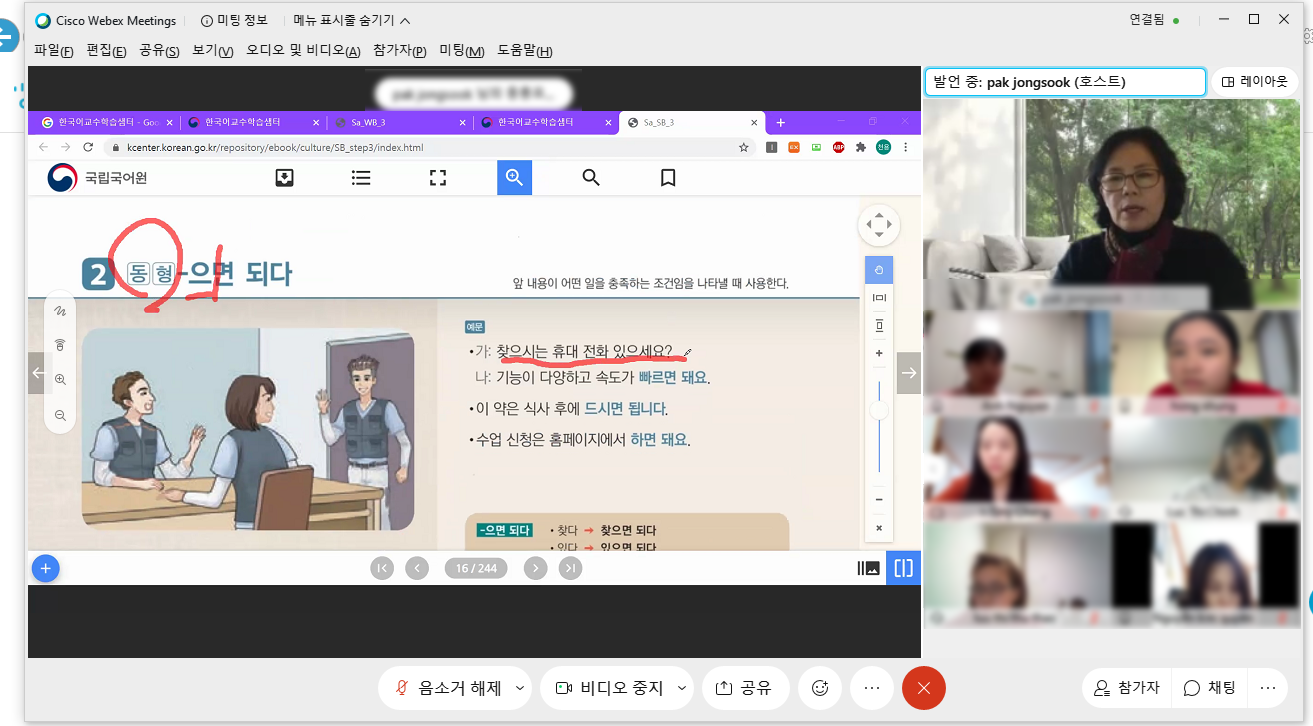The width and height of the screenshot is (1313, 726).
Task: Open video options arrow beside 비디오 중지
Action: coord(682,688)
